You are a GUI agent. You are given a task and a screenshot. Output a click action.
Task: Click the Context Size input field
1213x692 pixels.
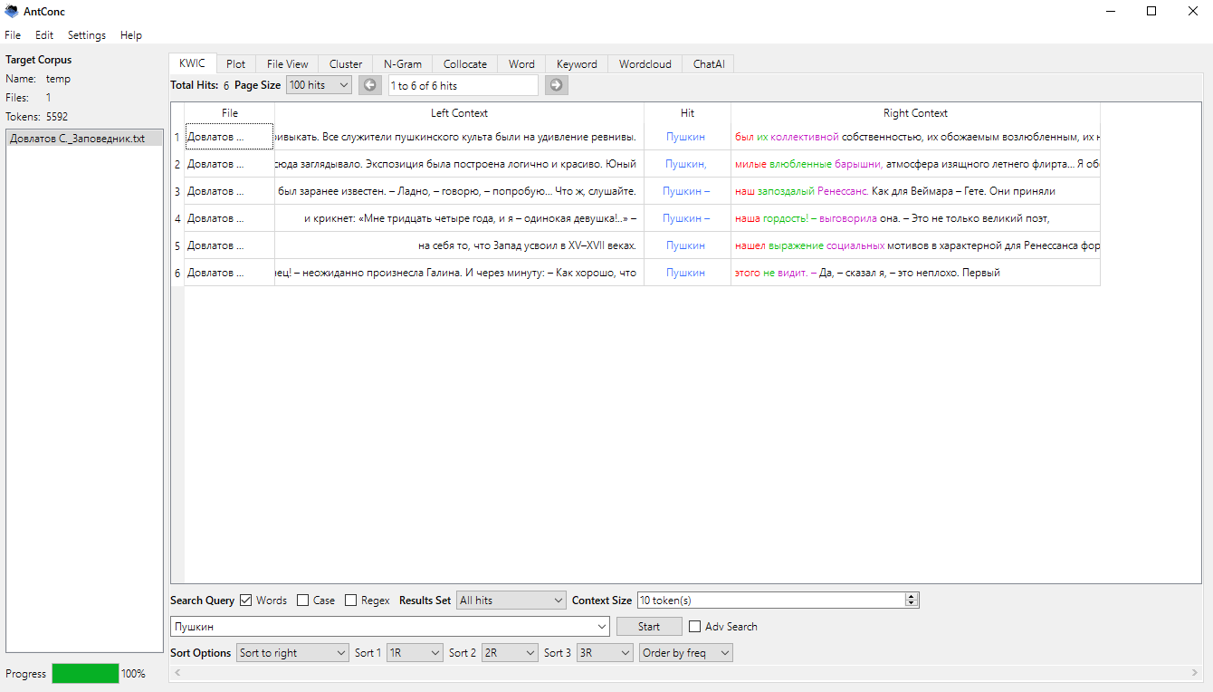click(771, 600)
